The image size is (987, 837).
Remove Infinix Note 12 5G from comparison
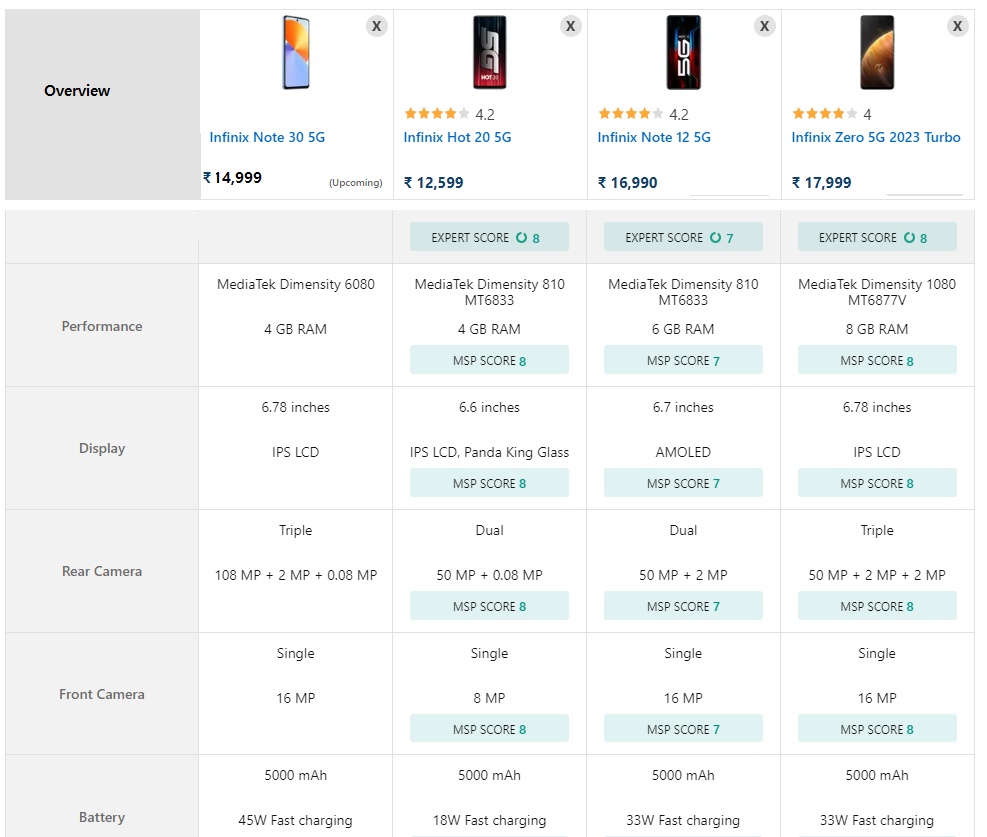tap(764, 26)
